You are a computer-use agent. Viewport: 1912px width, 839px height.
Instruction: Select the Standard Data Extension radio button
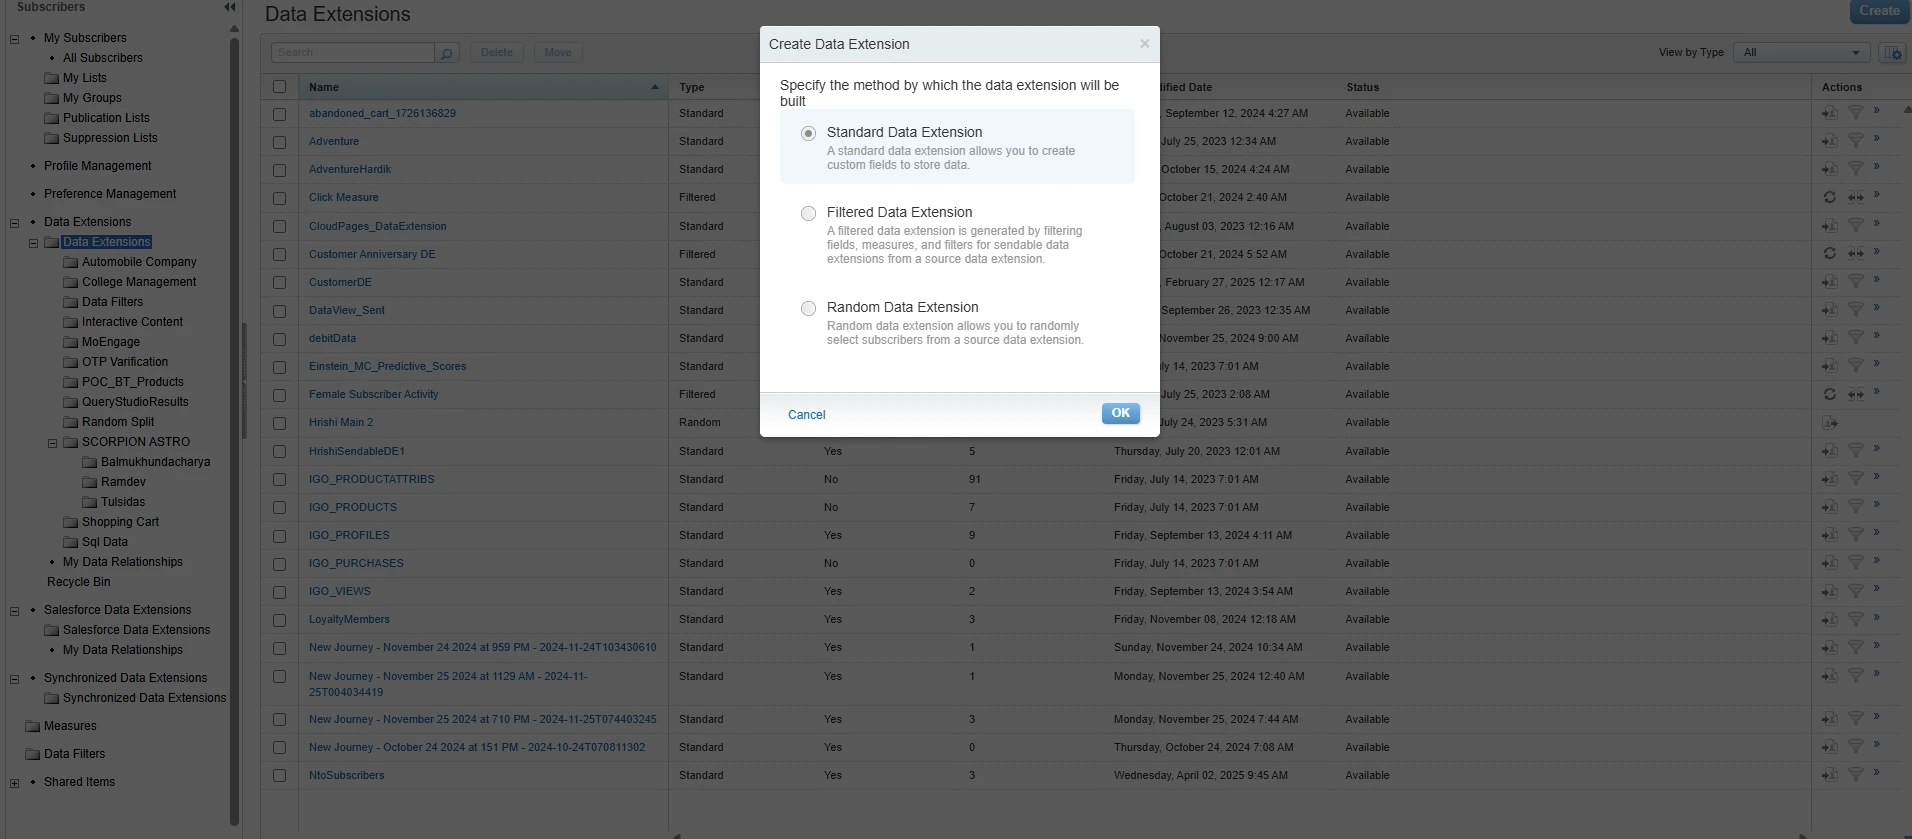point(808,133)
